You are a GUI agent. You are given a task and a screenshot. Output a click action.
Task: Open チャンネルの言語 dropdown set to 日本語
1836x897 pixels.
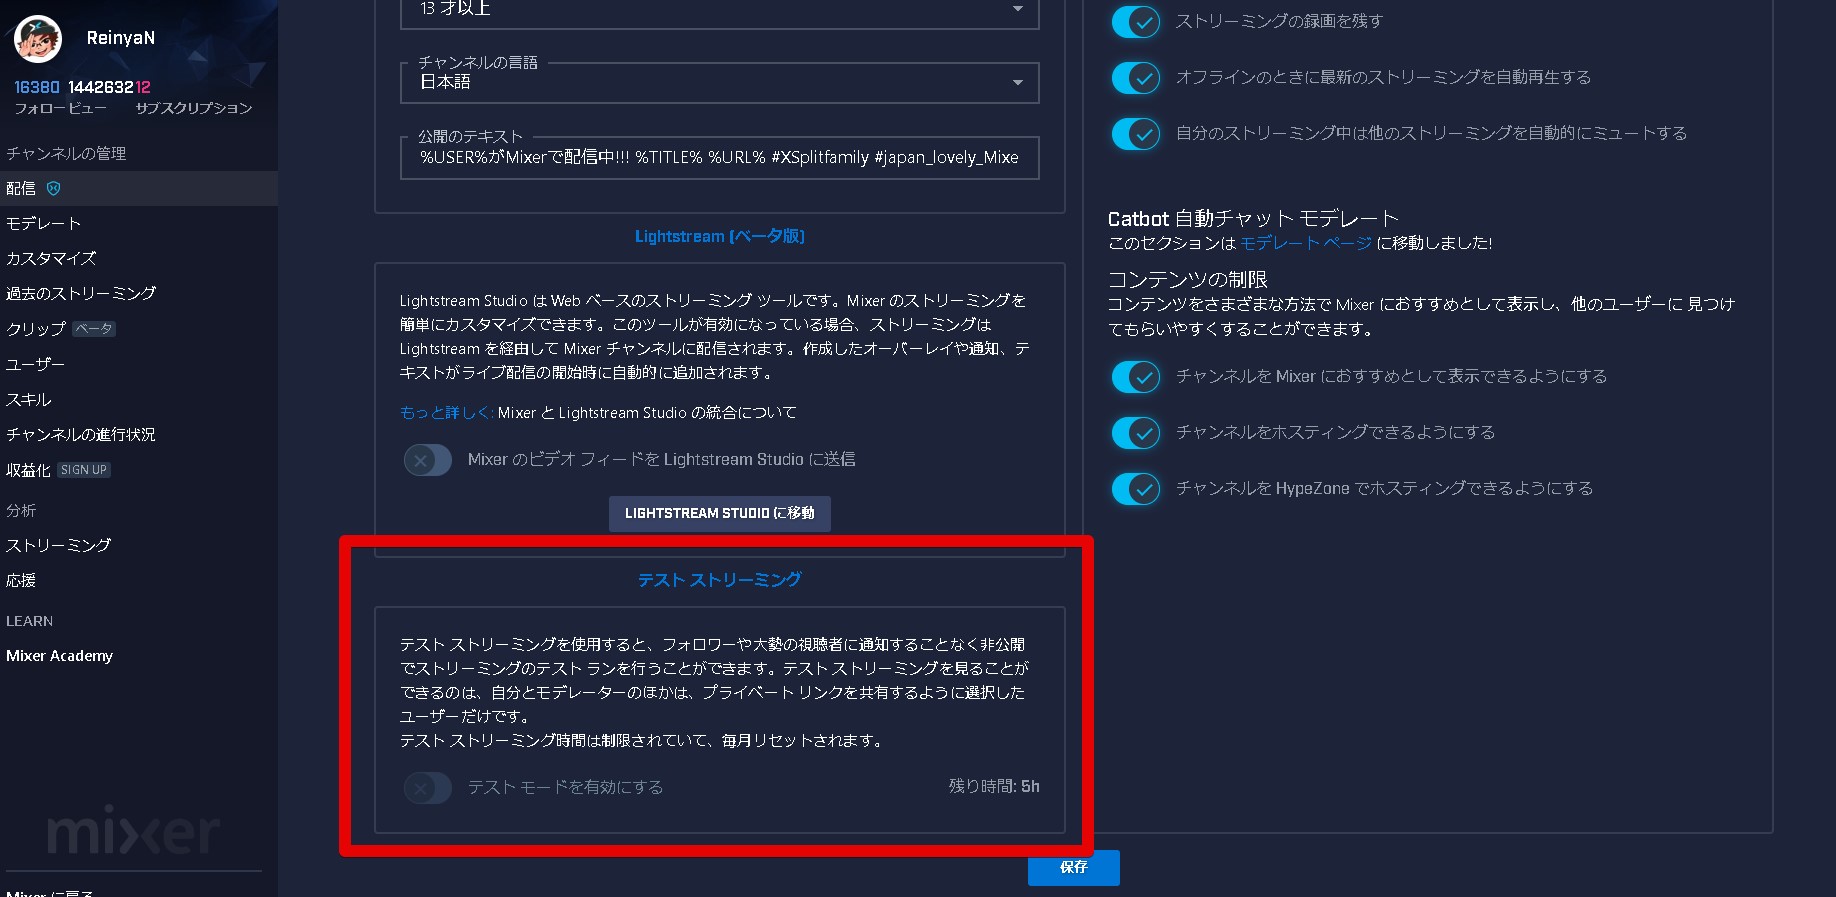pos(719,82)
